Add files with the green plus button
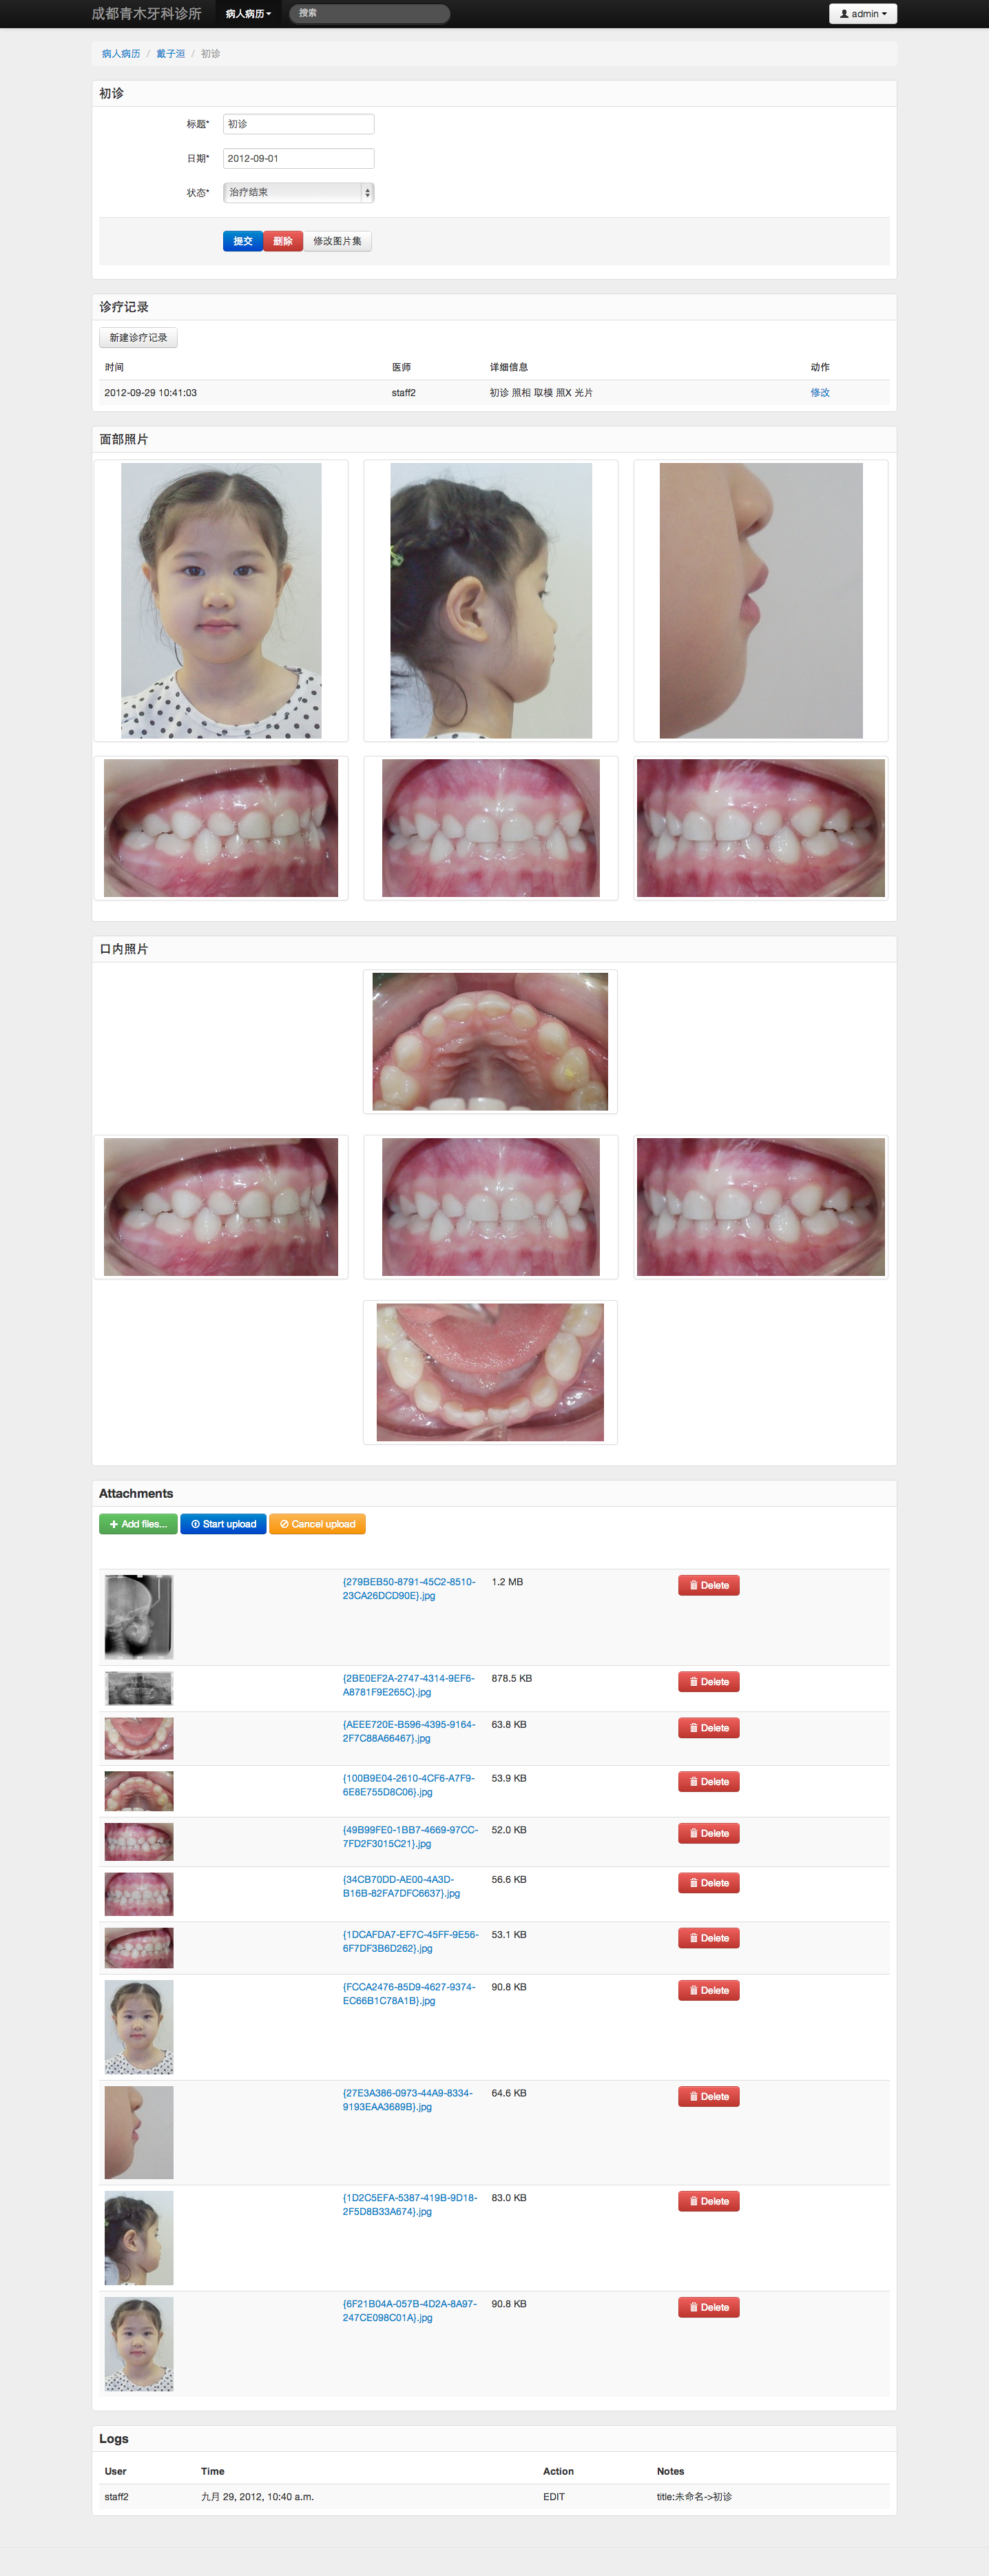 coord(138,1524)
